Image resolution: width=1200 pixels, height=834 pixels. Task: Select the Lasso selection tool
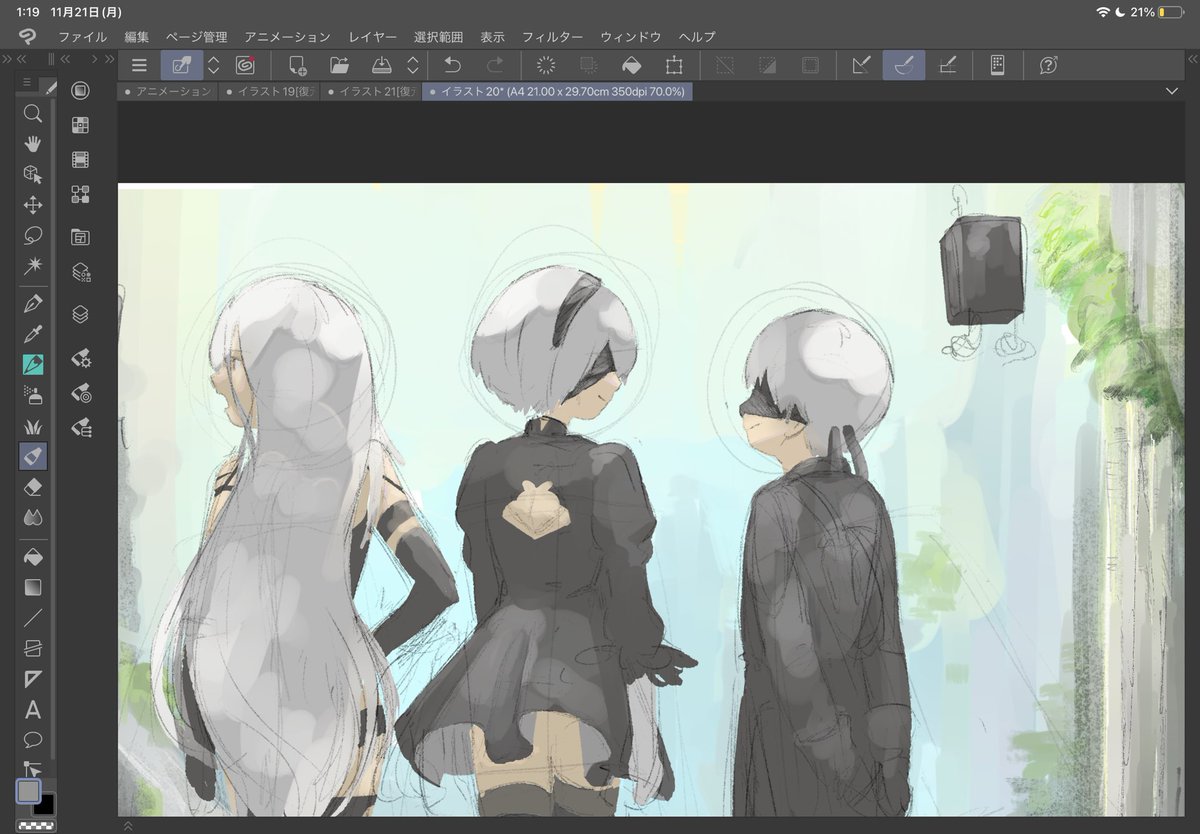coord(33,236)
